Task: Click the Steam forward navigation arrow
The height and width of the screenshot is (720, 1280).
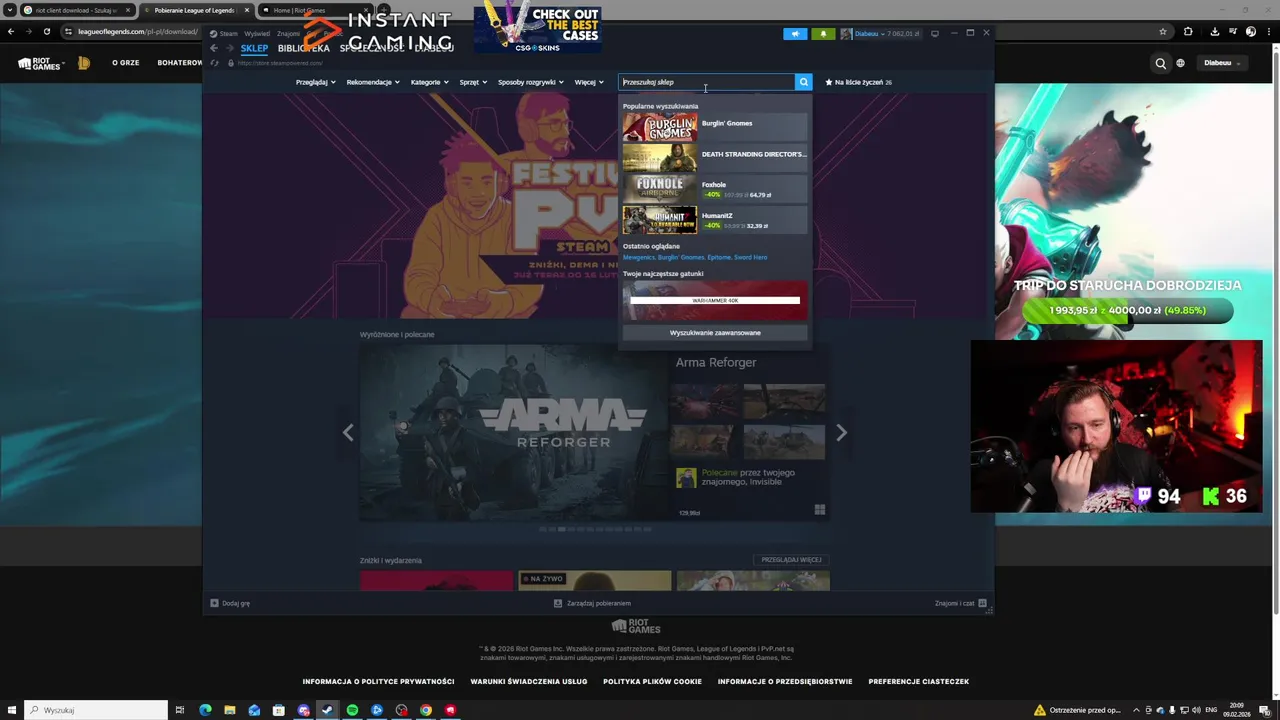Action: coord(230,48)
